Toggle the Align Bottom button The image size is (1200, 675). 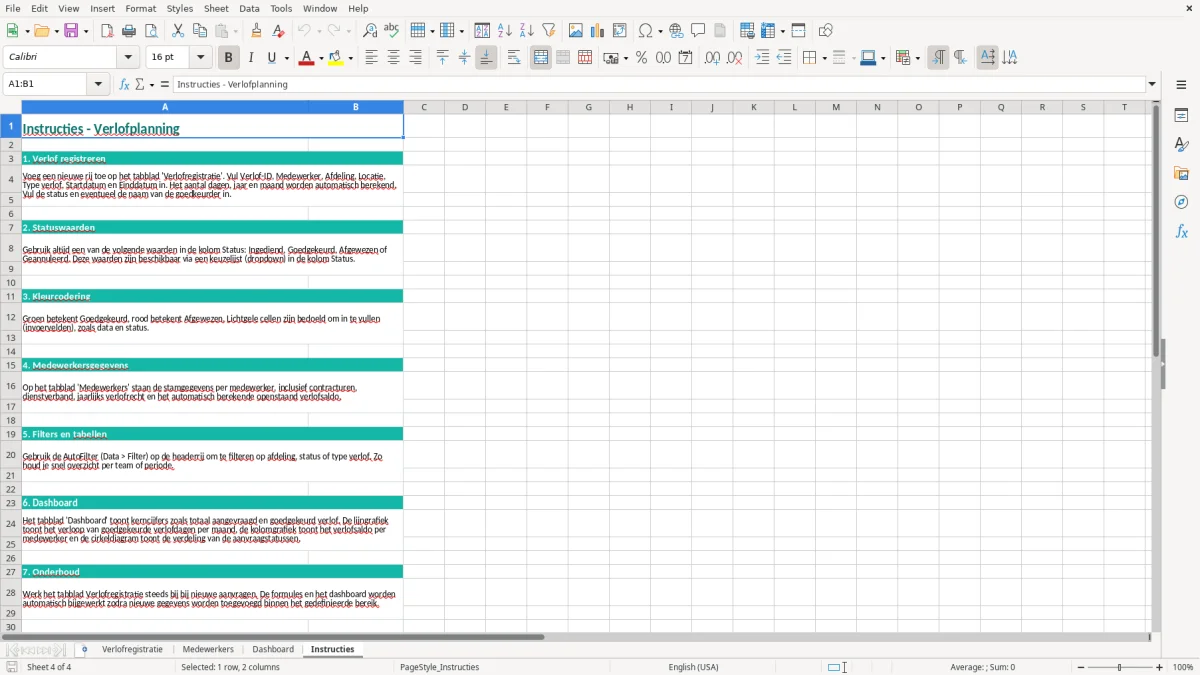point(486,58)
